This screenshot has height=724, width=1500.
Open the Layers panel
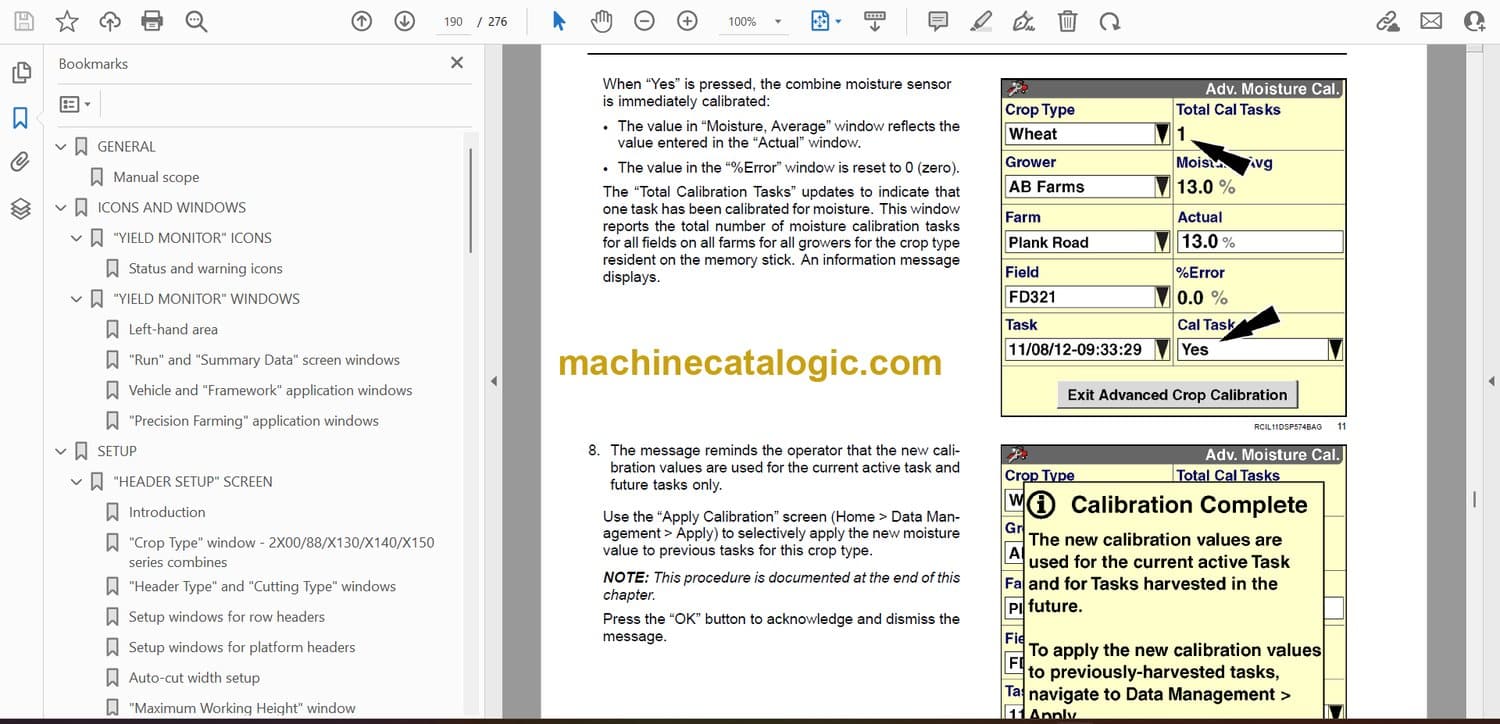20,208
